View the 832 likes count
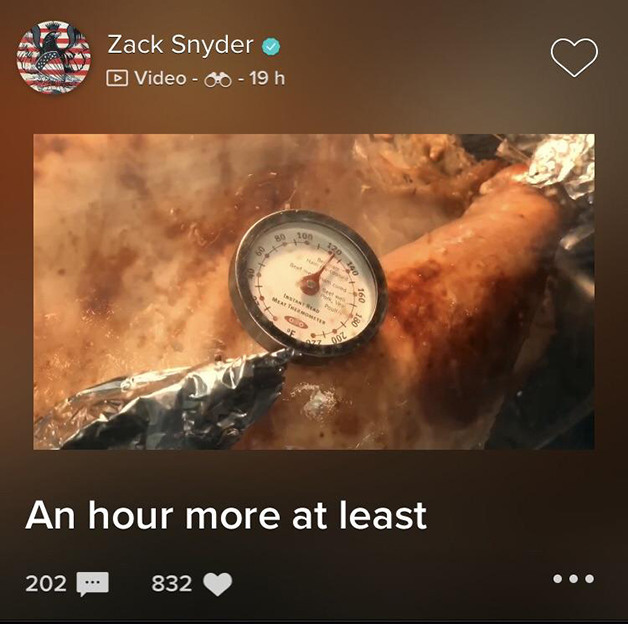The height and width of the screenshot is (624, 628). pos(171,584)
